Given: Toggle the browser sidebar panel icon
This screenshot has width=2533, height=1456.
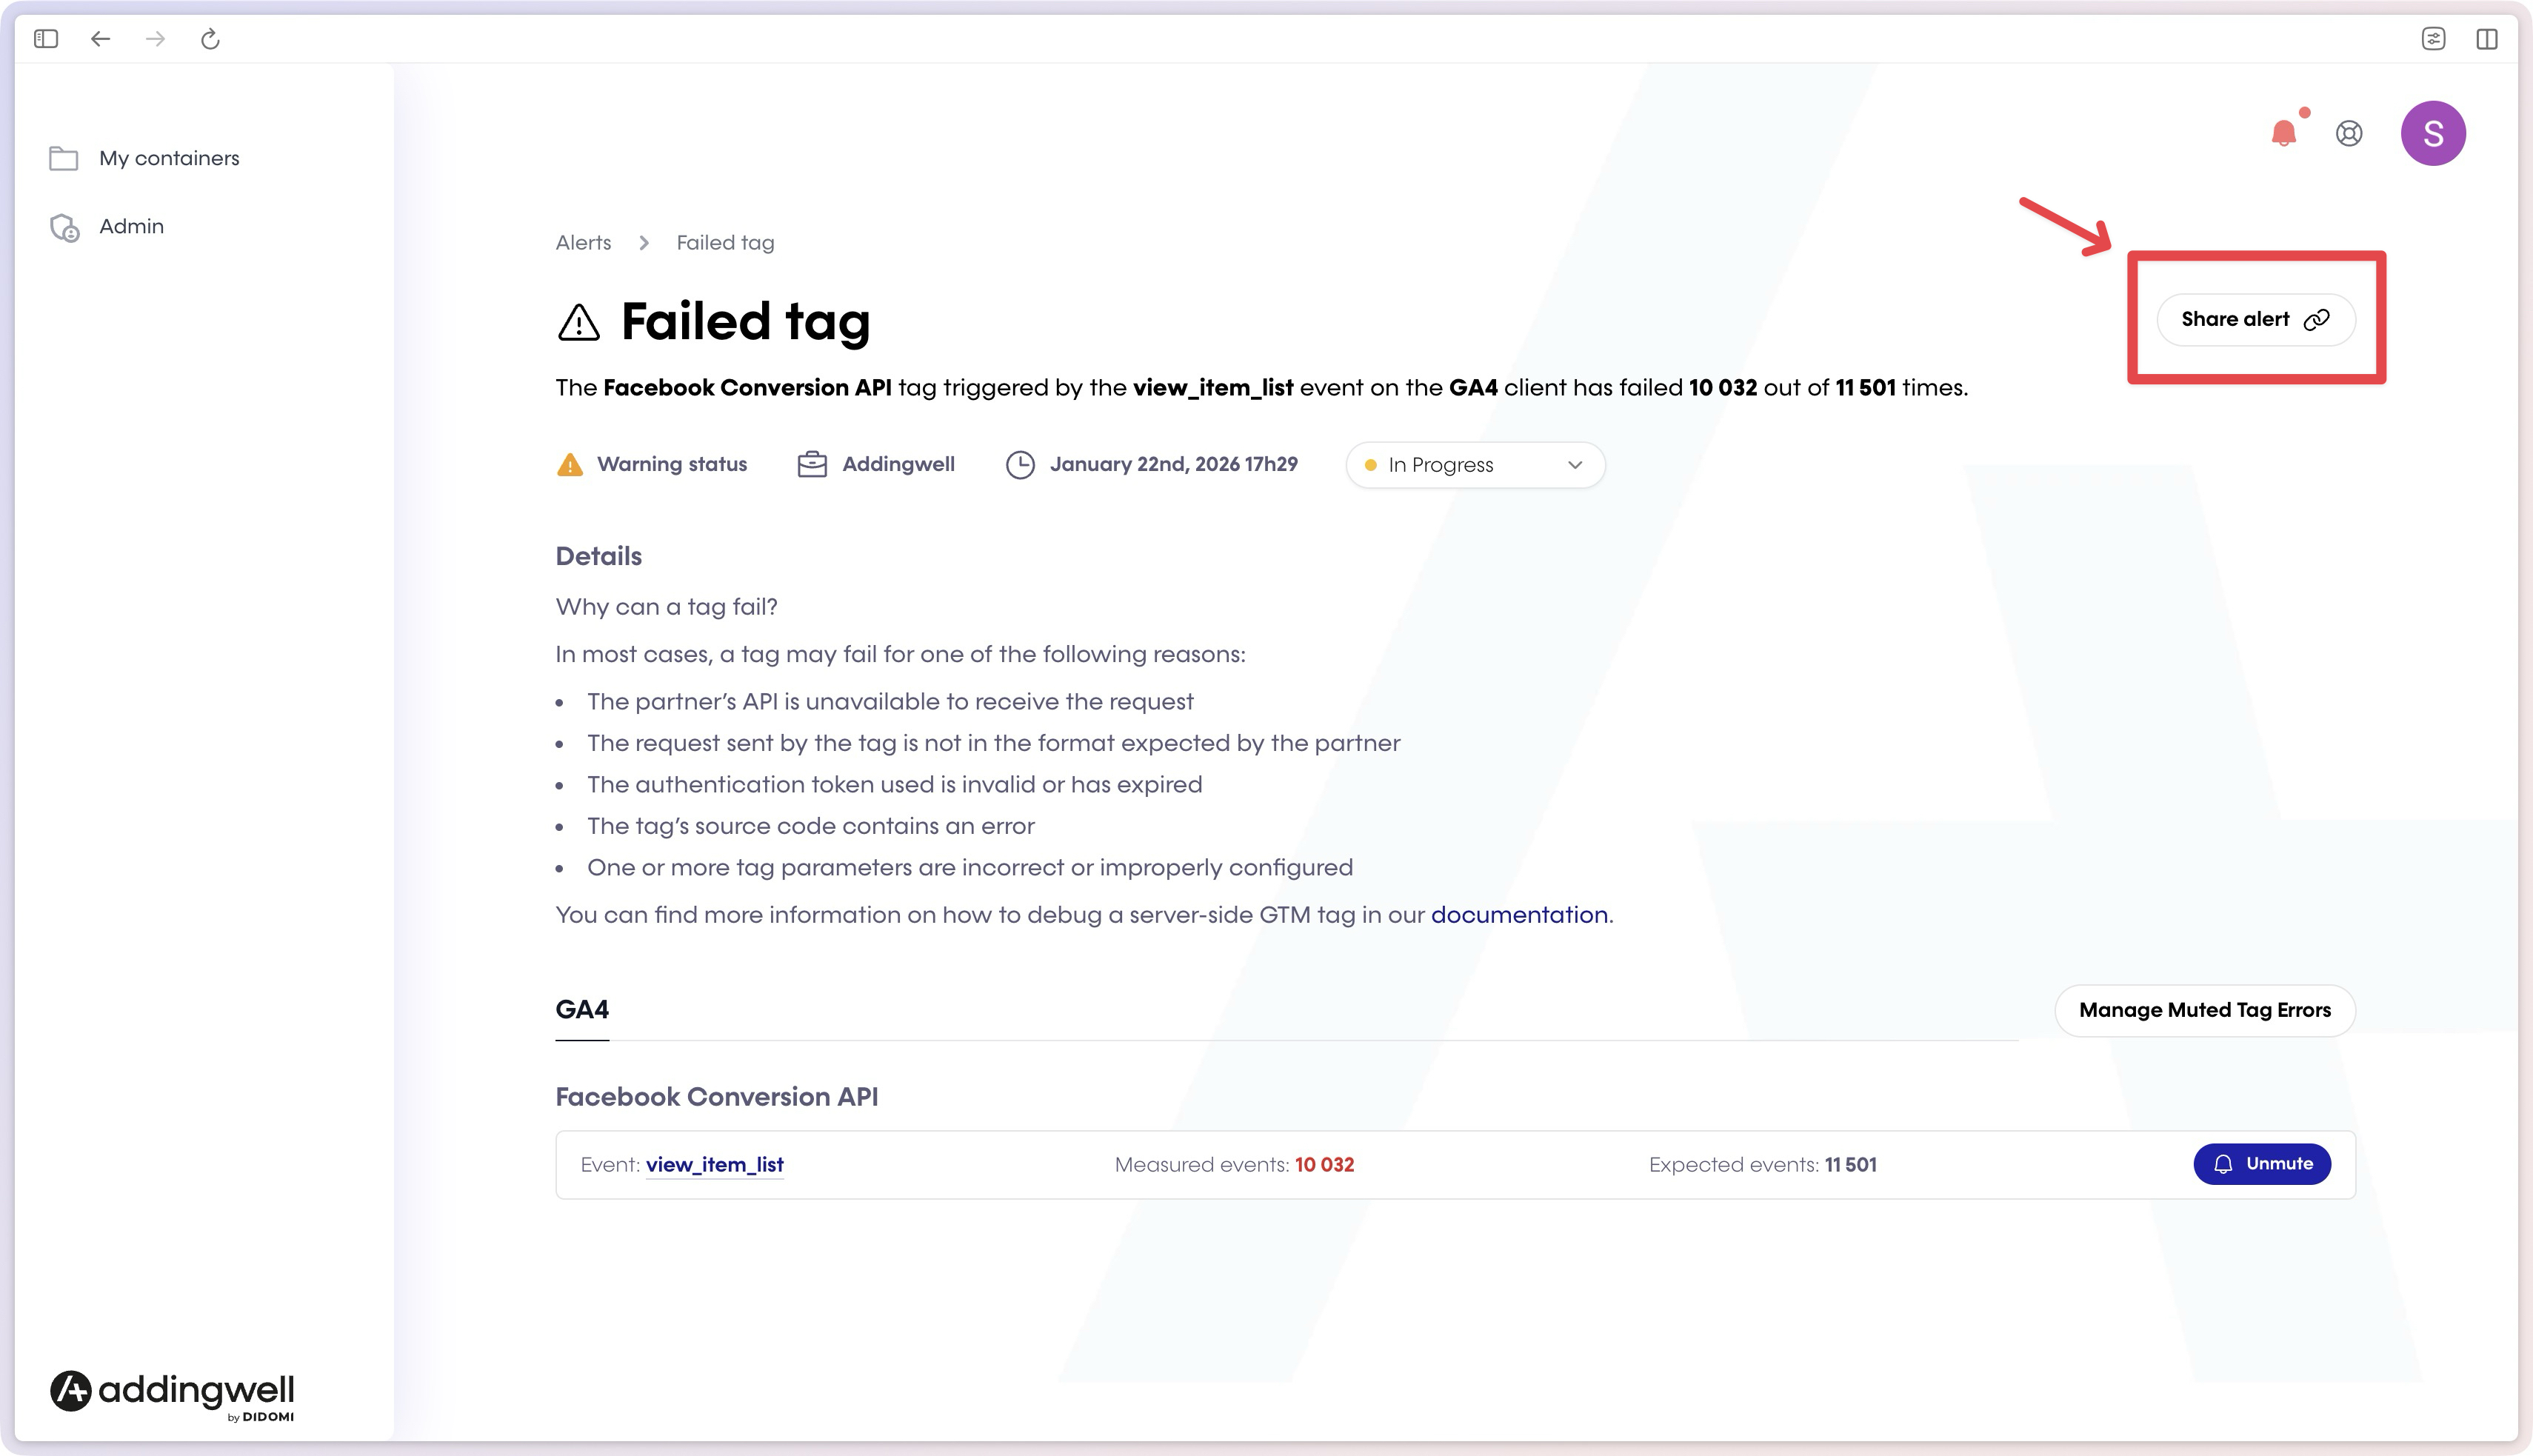Looking at the screenshot, I should pos(46,39).
